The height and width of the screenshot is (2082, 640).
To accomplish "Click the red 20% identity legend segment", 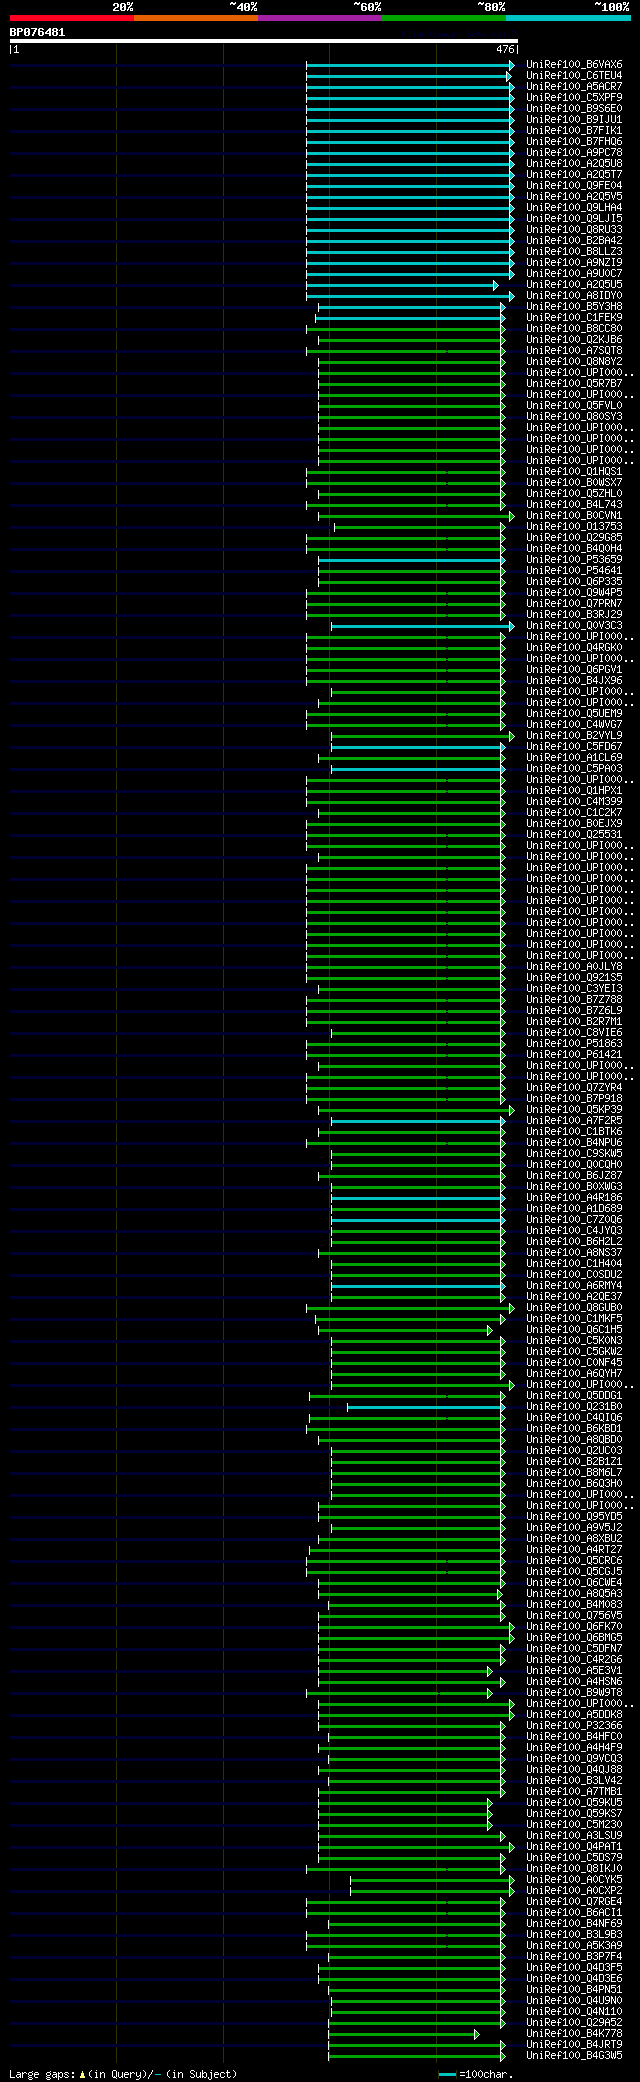I will [72, 18].
